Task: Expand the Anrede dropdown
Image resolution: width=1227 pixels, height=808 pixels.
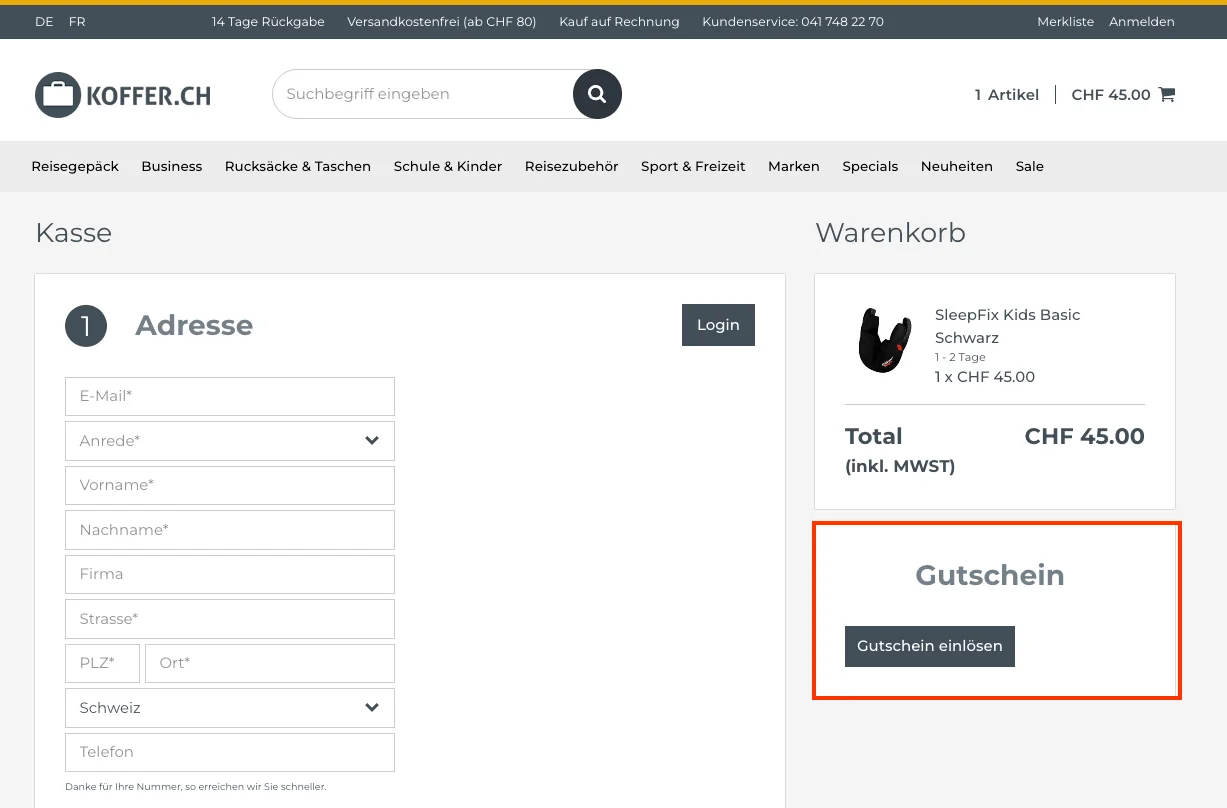Action: pyautogui.click(x=230, y=441)
